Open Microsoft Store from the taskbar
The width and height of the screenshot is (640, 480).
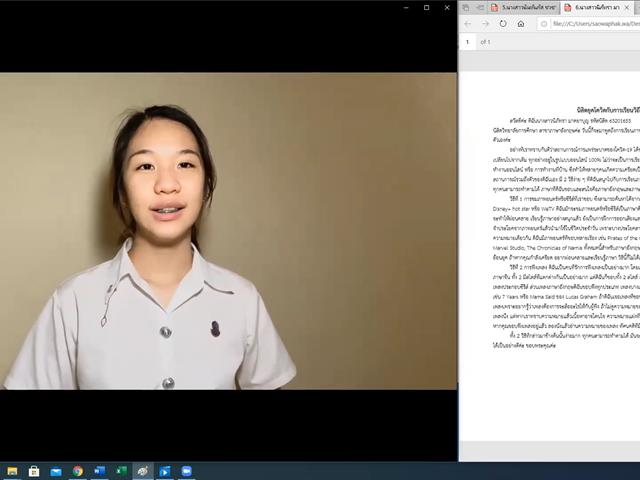coord(34,471)
